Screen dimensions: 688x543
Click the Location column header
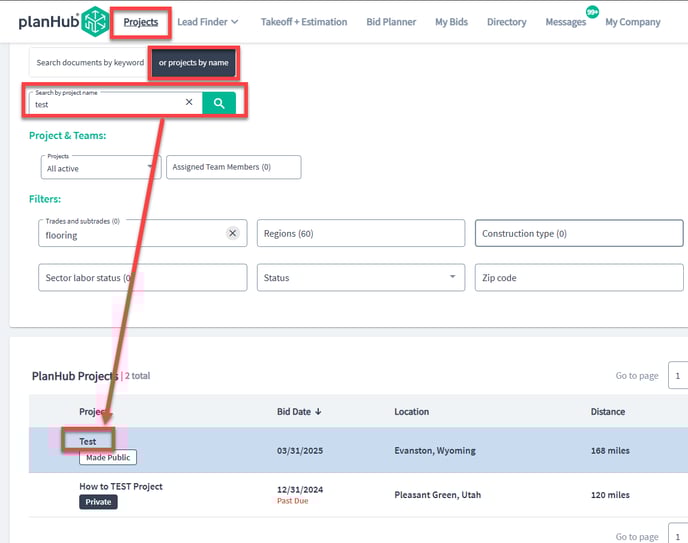[411, 411]
